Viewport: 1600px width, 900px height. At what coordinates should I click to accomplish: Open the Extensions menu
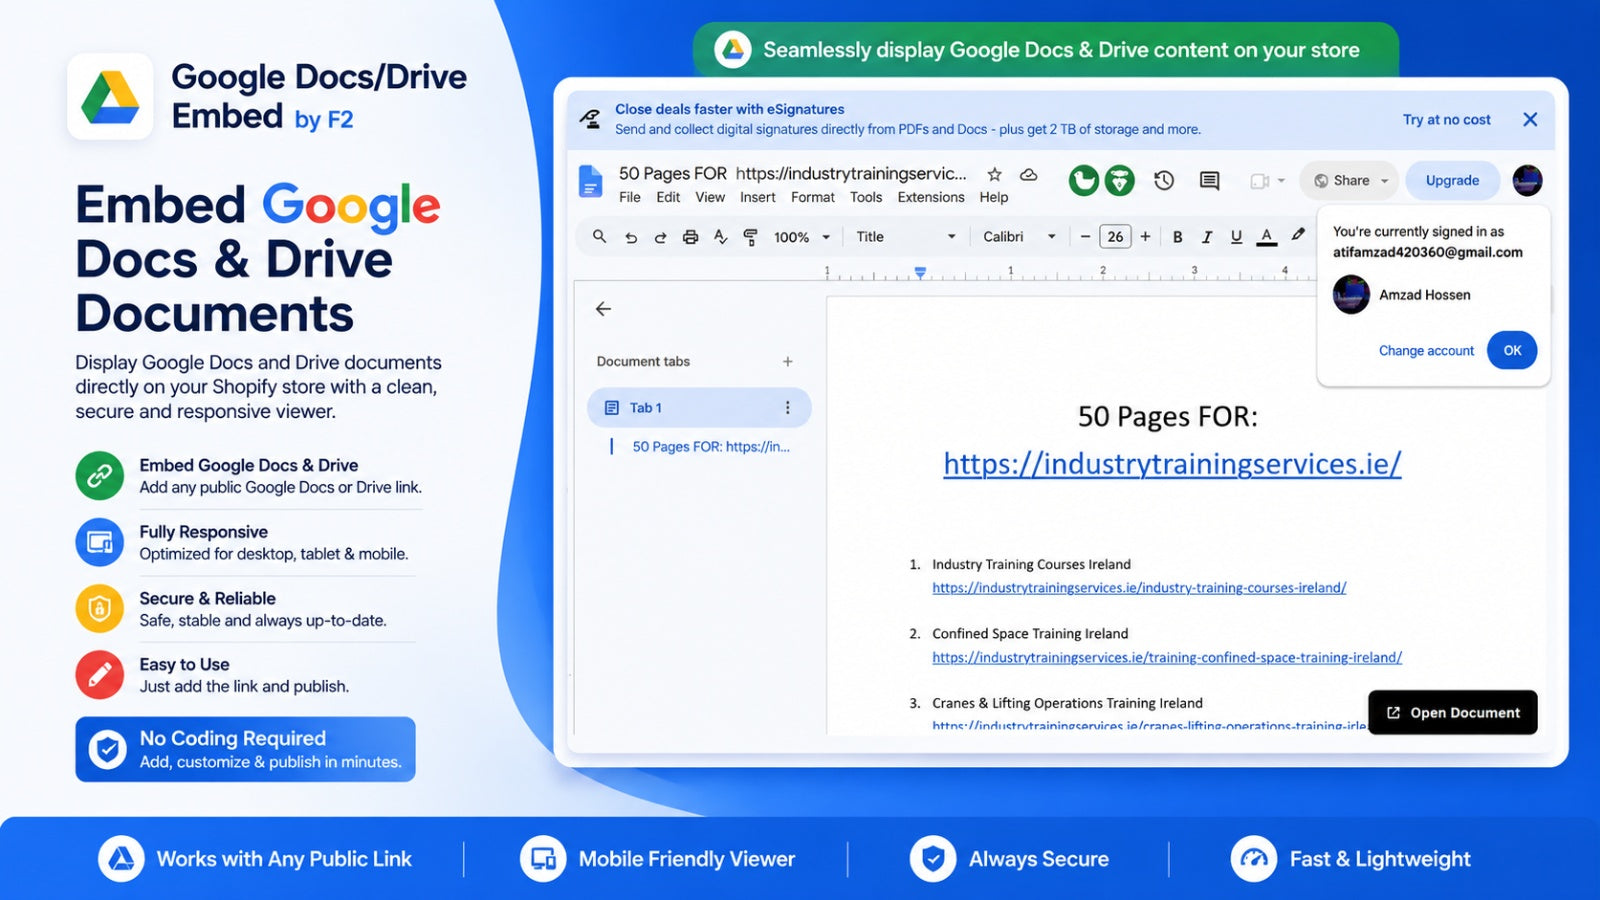tap(931, 197)
